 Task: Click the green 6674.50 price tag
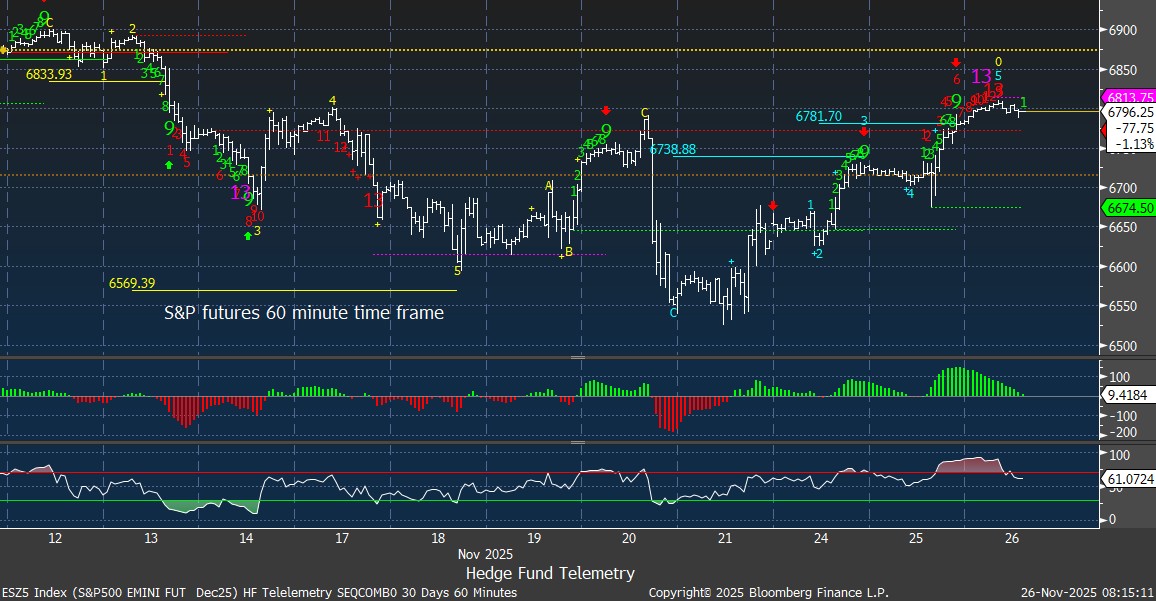tap(1128, 207)
